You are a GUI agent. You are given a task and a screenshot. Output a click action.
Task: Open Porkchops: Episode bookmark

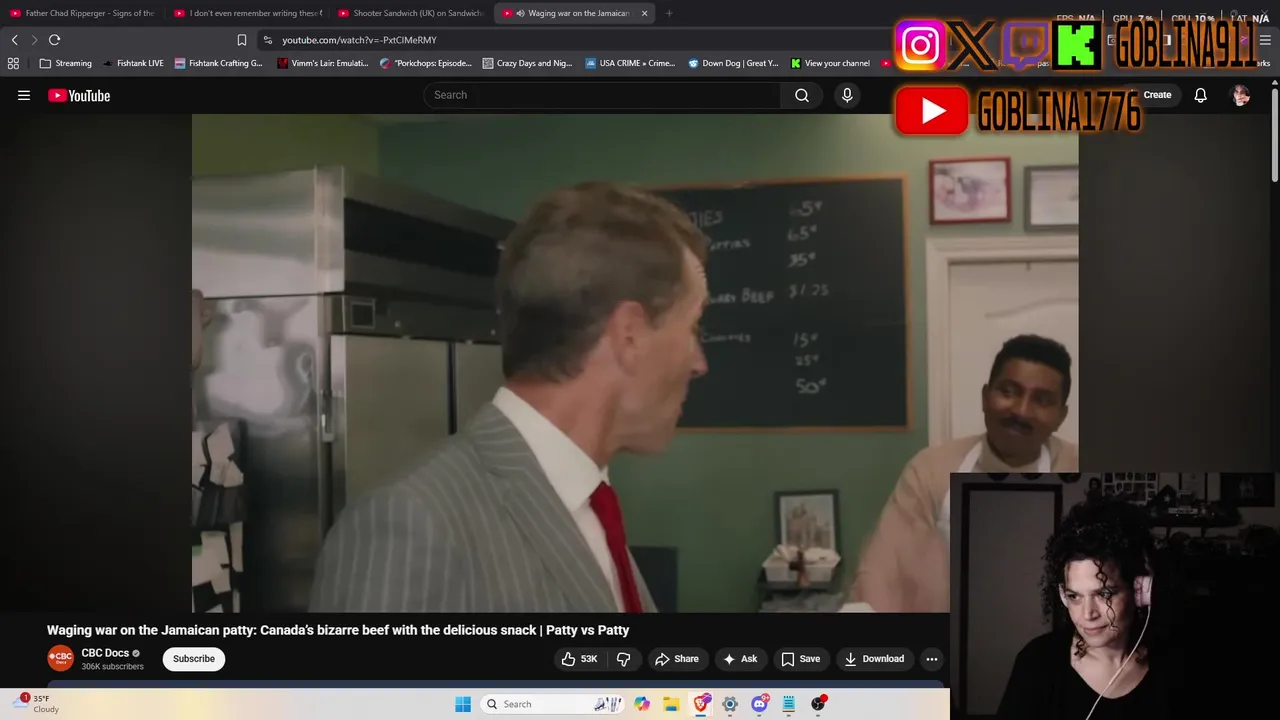click(426, 63)
